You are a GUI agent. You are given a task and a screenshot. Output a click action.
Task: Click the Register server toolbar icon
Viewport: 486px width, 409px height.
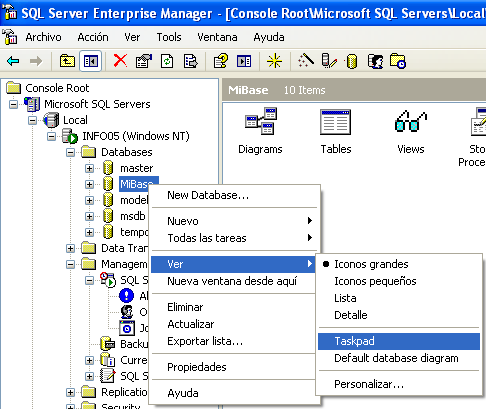tap(329, 61)
